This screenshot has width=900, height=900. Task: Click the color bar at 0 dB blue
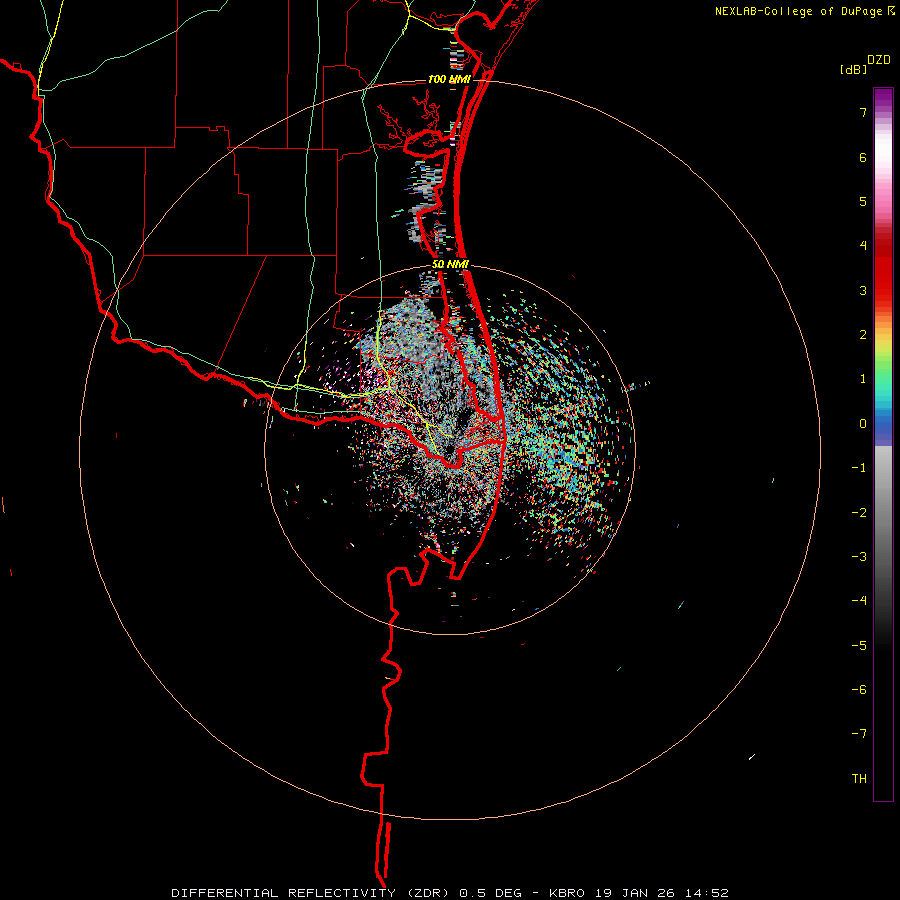tap(883, 424)
